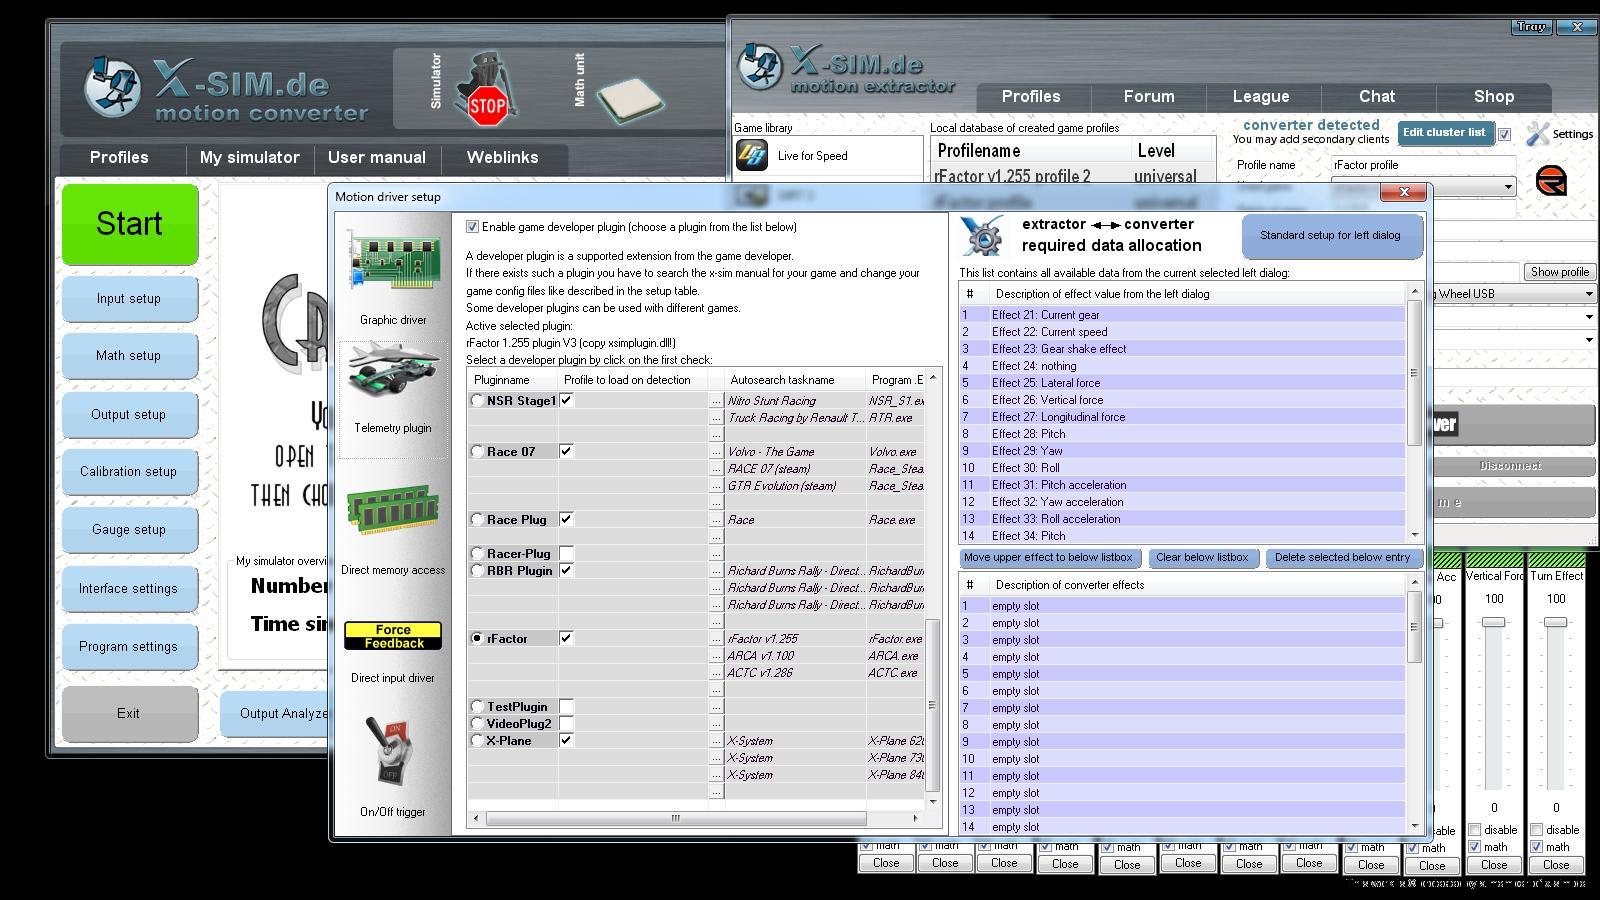This screenshot has height=900, width=1600.
Task: Open the dropdown below Profile name field
Action: click(1508, 187)
